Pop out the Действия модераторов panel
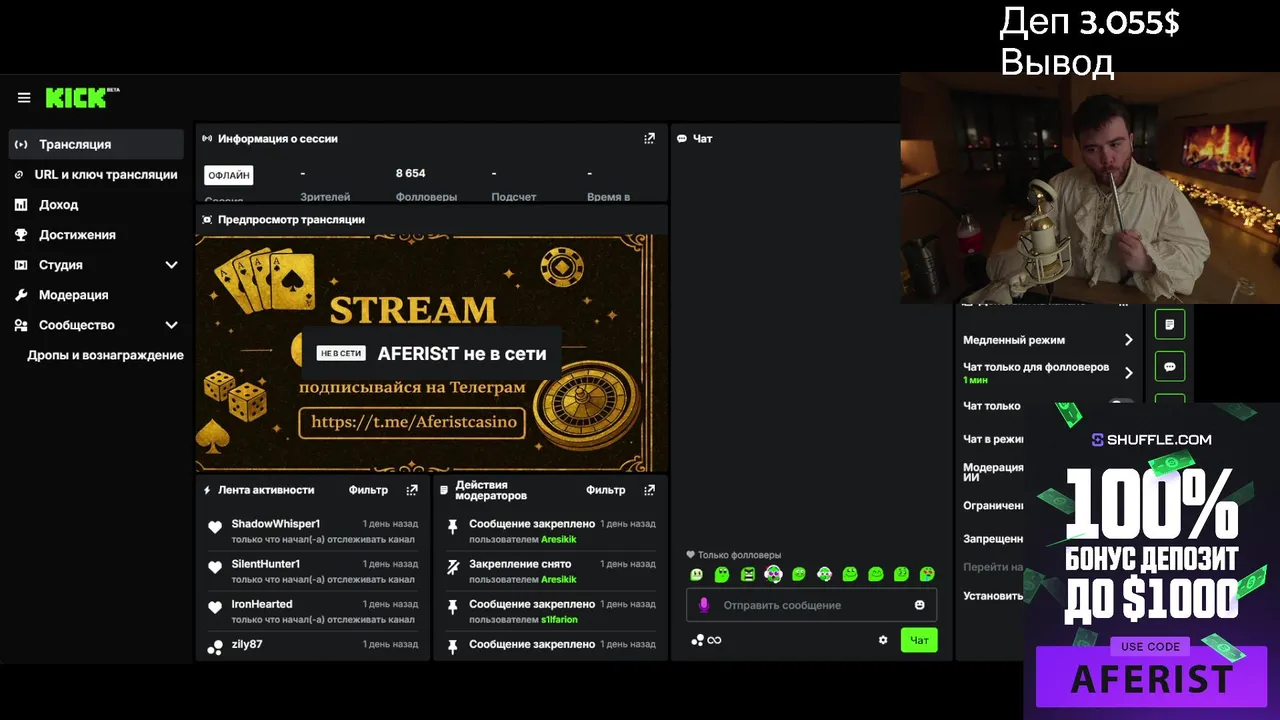This screenshot has height=720, width=1280. click(649, 490)
